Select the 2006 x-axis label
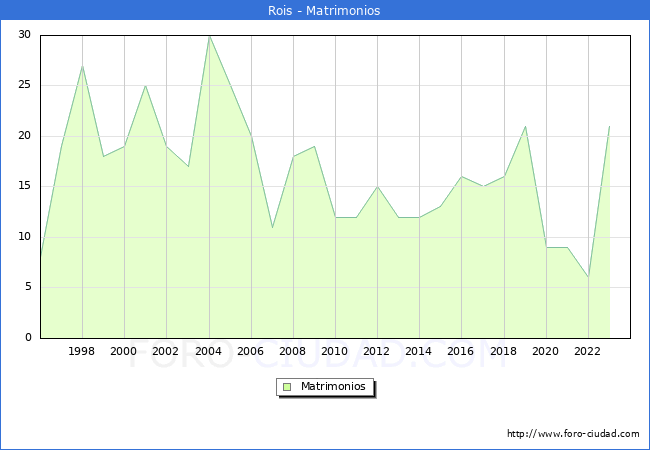 (x=250, y=351)
